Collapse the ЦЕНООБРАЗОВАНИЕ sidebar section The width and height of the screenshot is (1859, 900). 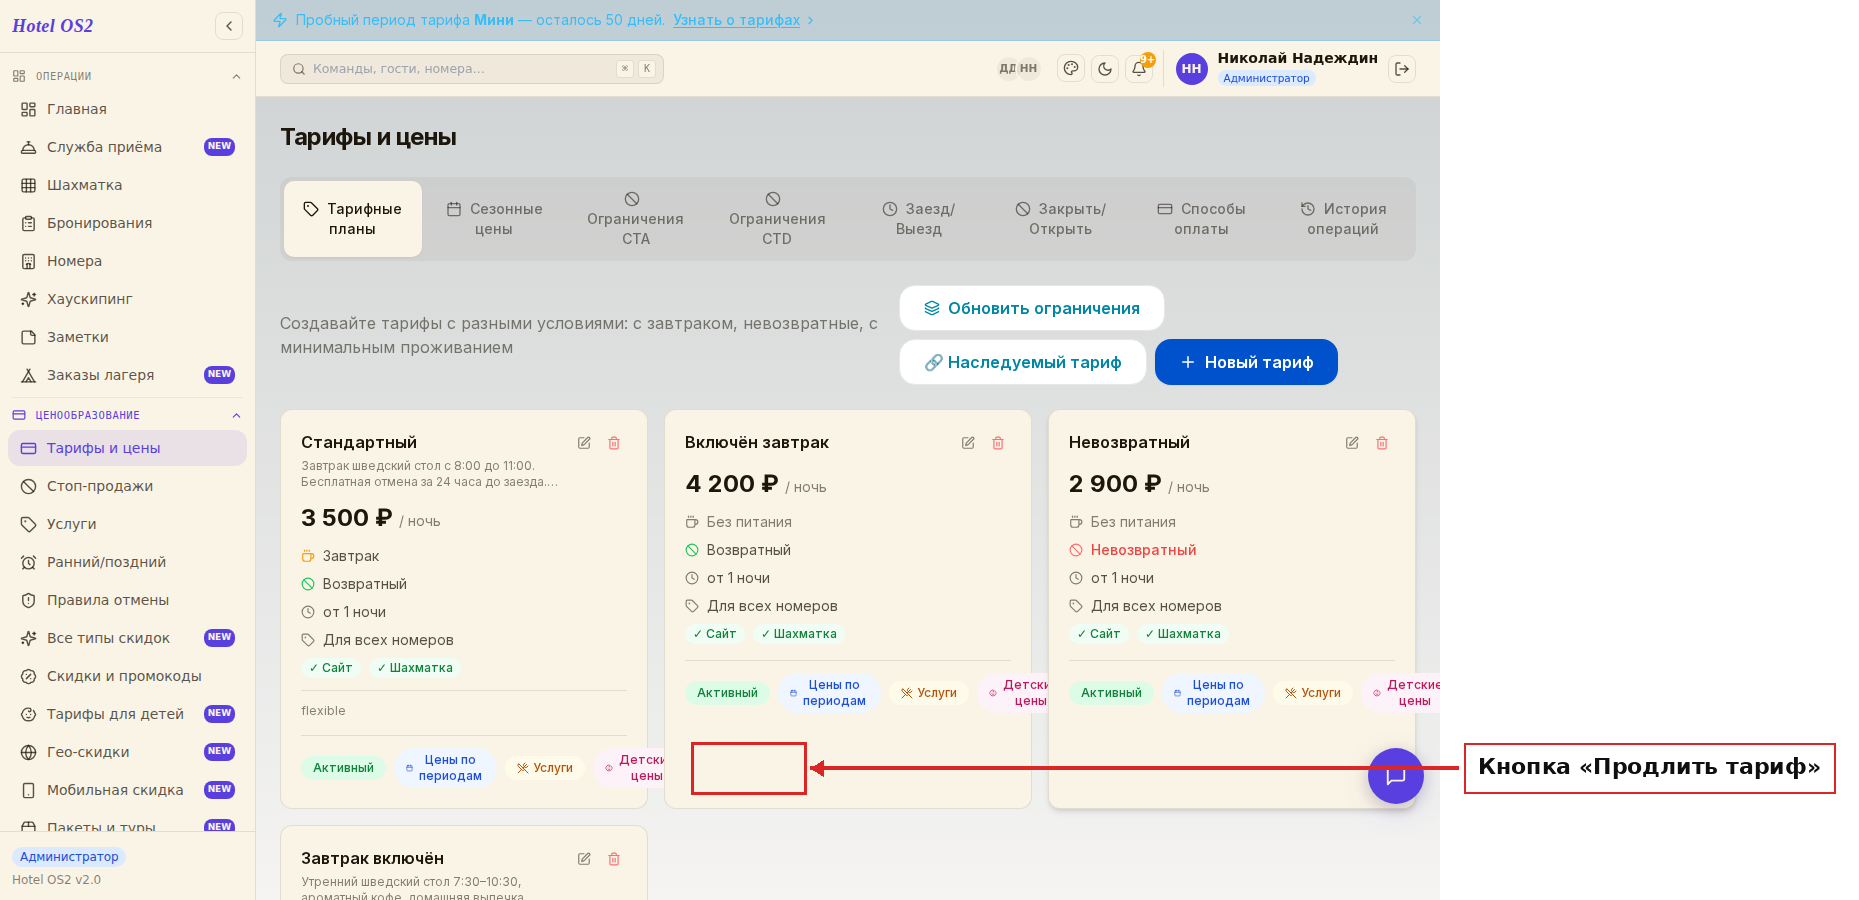click(237, 416)
